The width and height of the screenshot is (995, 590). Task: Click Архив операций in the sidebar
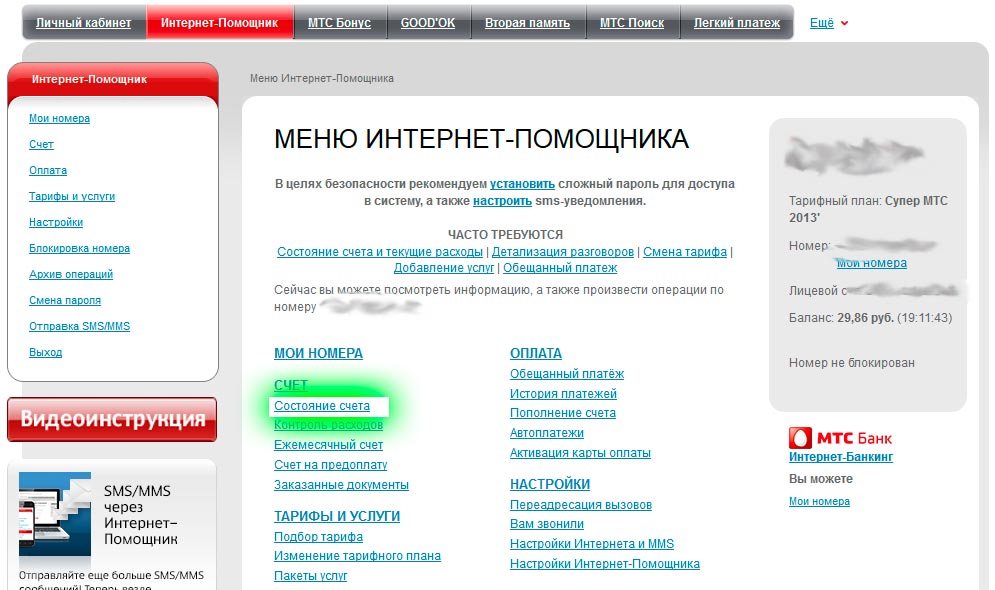71,274
